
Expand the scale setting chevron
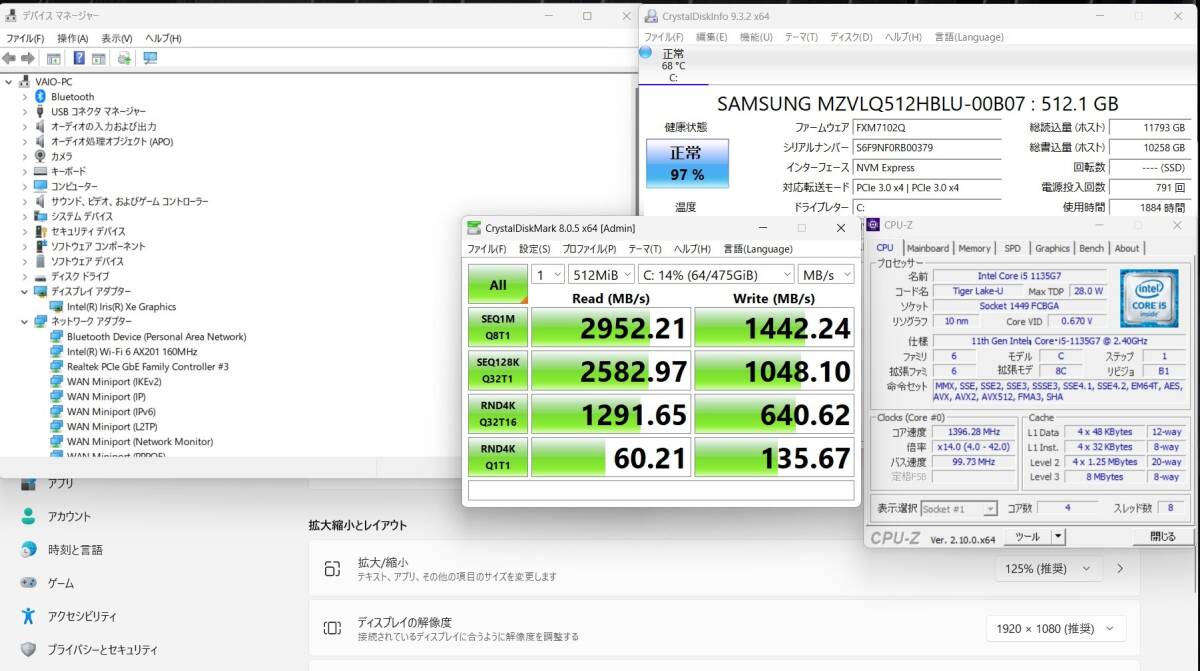click(1120, 568)
